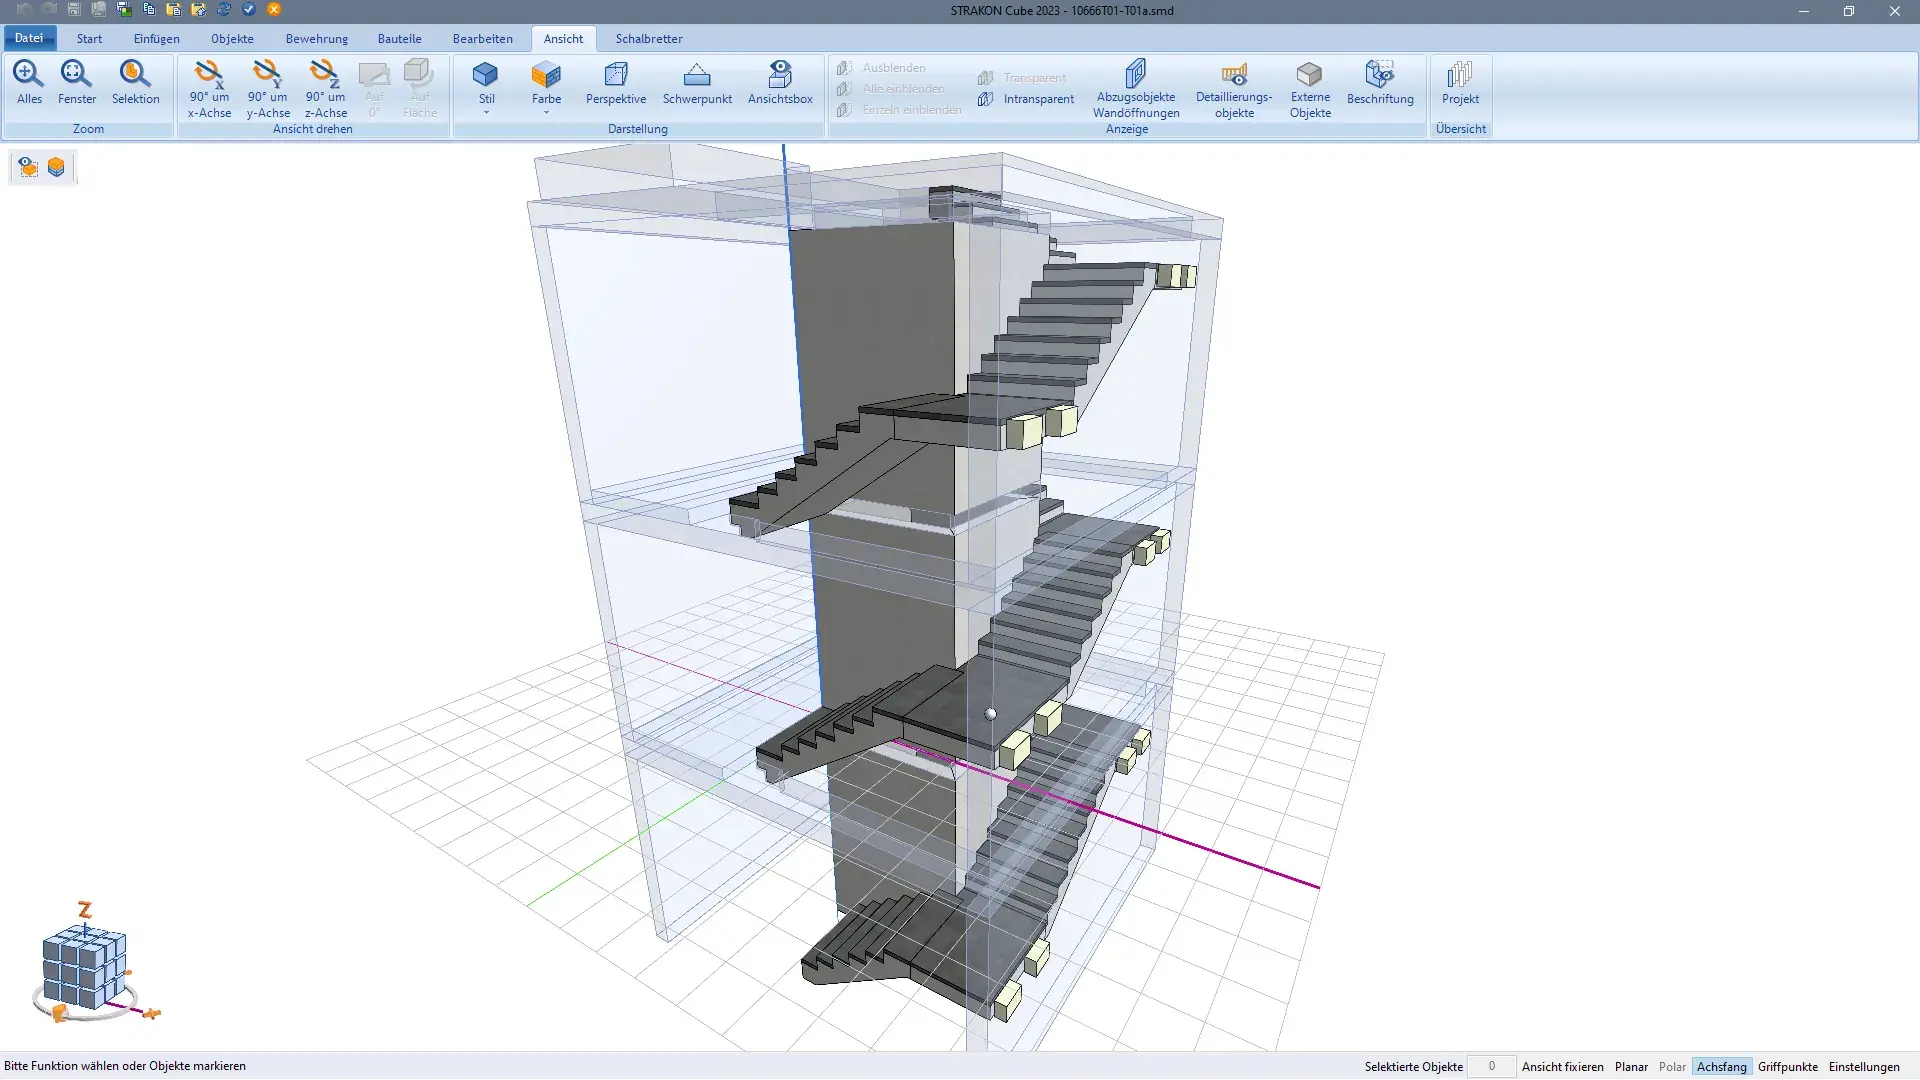The image size is (1920, 1080).
Task: Expand the Farbe dropdown
Action: (546, 112)
